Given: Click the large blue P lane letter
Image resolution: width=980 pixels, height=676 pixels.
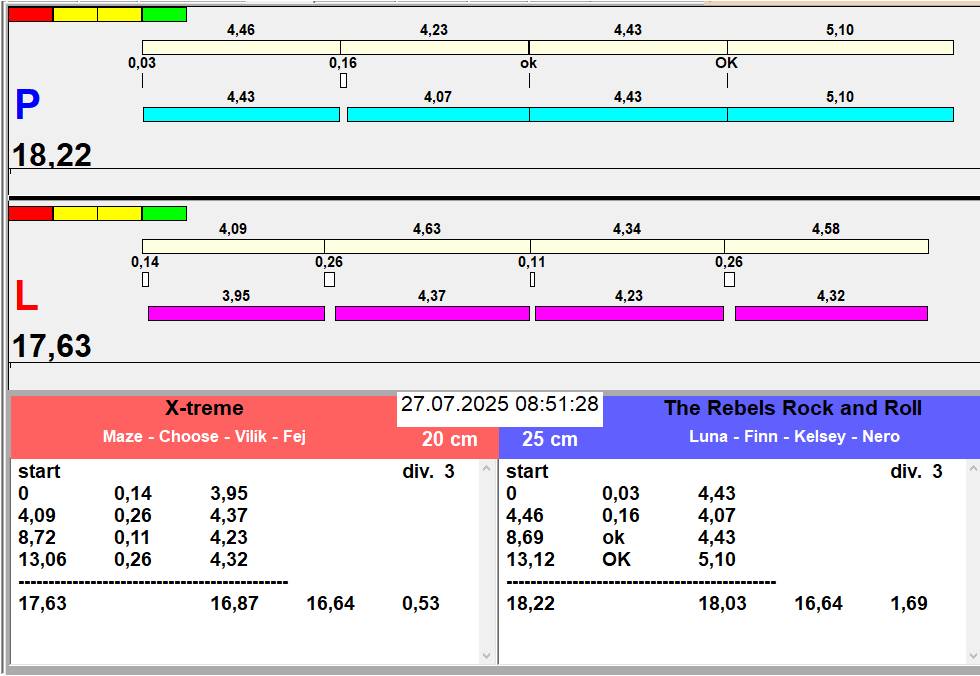Looking at the screenshot, I should [x=27, y=106].
